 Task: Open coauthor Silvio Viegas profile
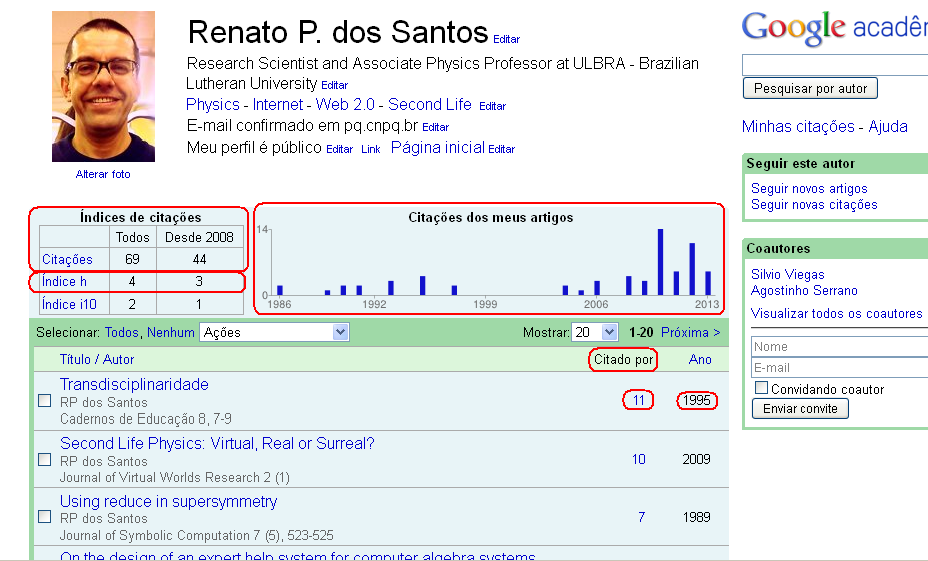(787, 275)
